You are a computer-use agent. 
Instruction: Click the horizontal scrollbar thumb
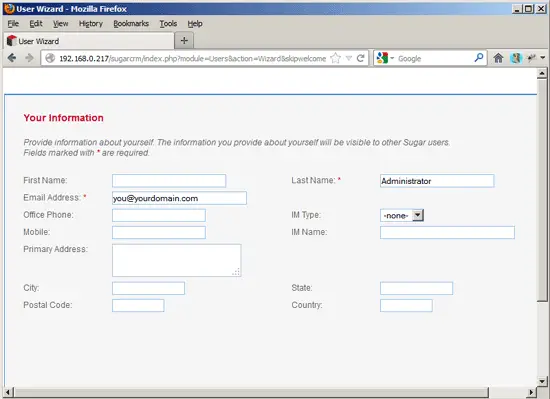[251, 392]
